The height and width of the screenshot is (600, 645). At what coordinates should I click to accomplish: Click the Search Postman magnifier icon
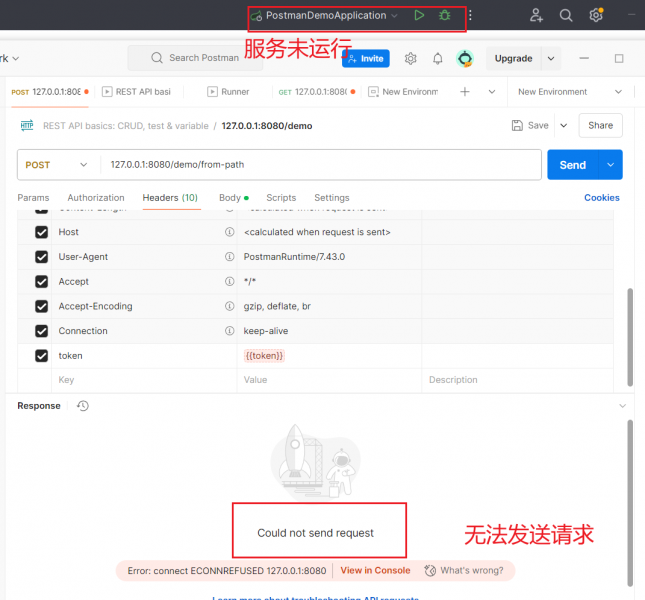tap(157, 58)
